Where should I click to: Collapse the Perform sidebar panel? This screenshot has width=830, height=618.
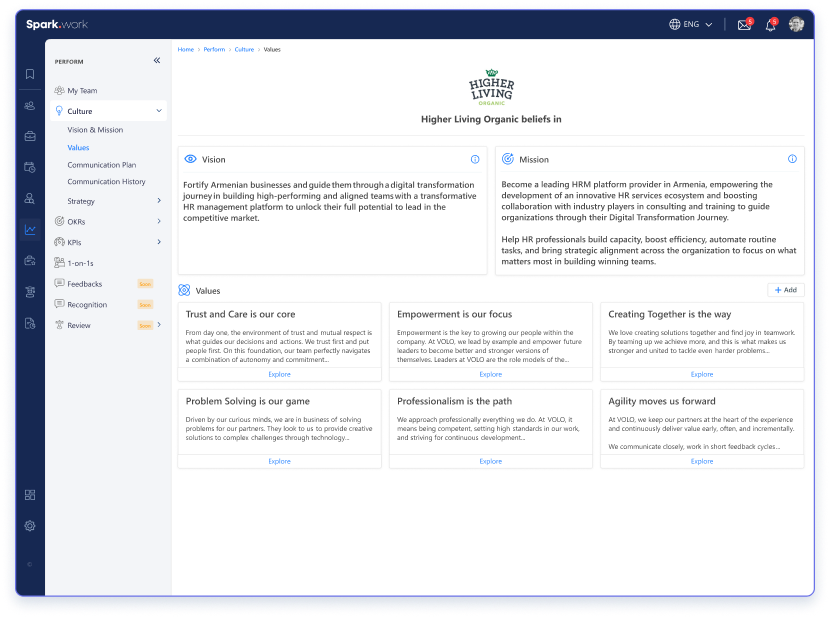(x=157, y=60)
